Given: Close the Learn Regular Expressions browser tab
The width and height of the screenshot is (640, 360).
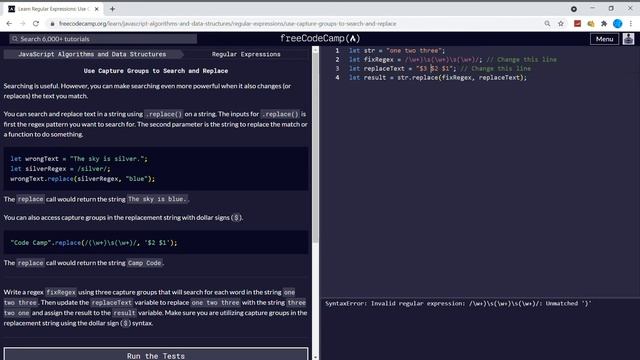Looking at the screenshot, I should [x=97, y=9].
